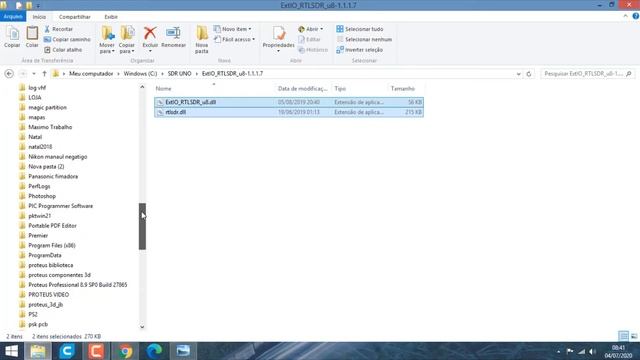
Task: Open Chrome from the taskbar
Action: tap(125, 351)
